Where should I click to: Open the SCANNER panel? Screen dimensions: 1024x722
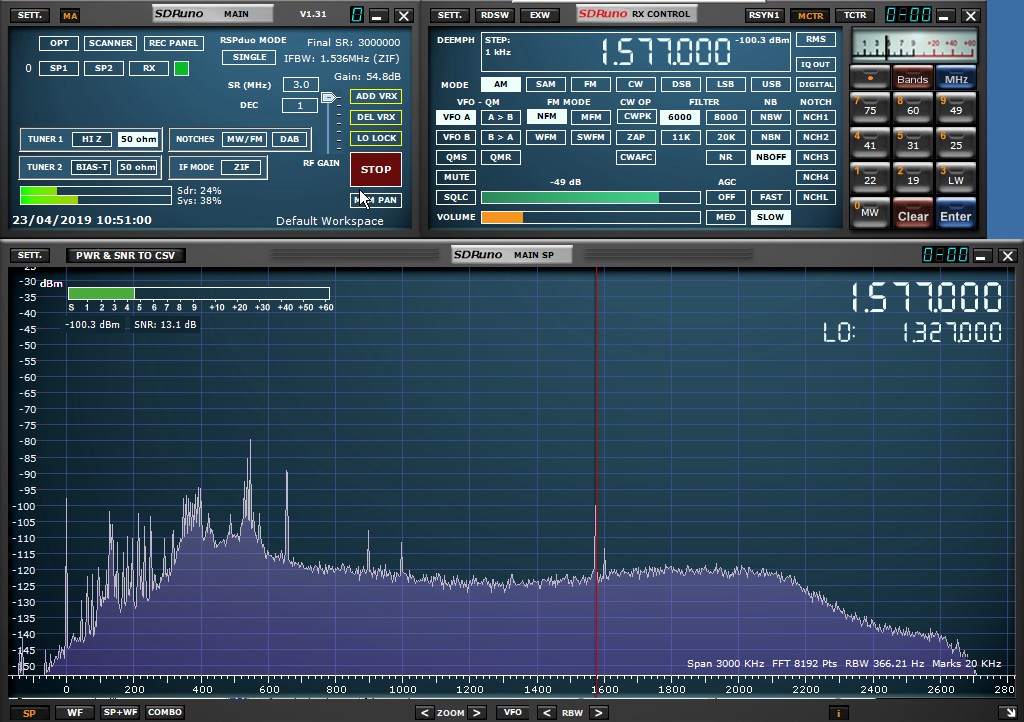(110, 43)
